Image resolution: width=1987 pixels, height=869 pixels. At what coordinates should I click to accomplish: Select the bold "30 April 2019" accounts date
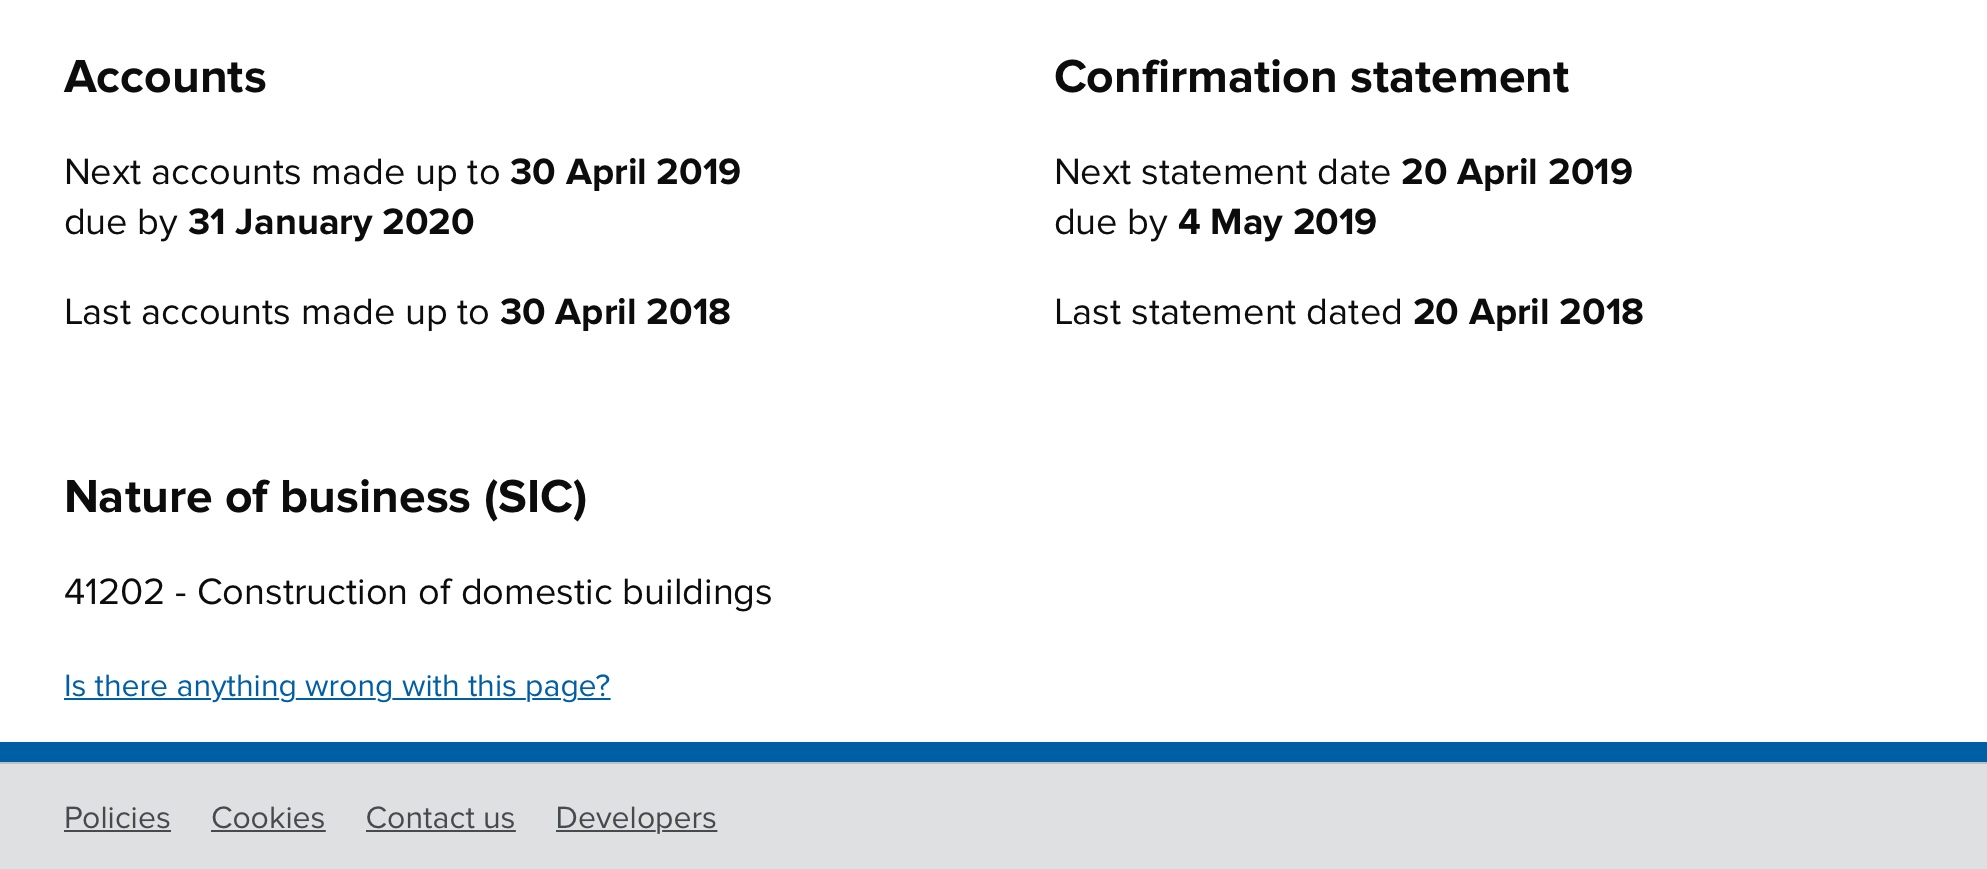click(x=625, y=172)
